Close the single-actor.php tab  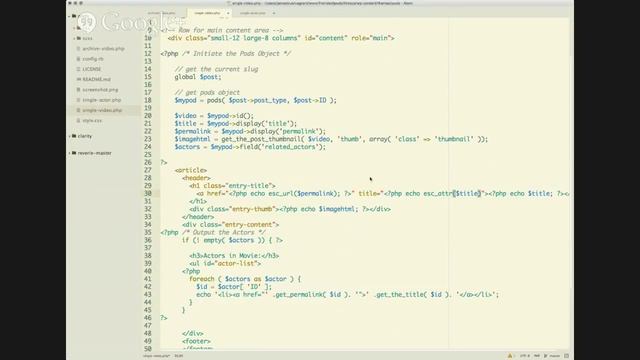[x=274, y=13]
